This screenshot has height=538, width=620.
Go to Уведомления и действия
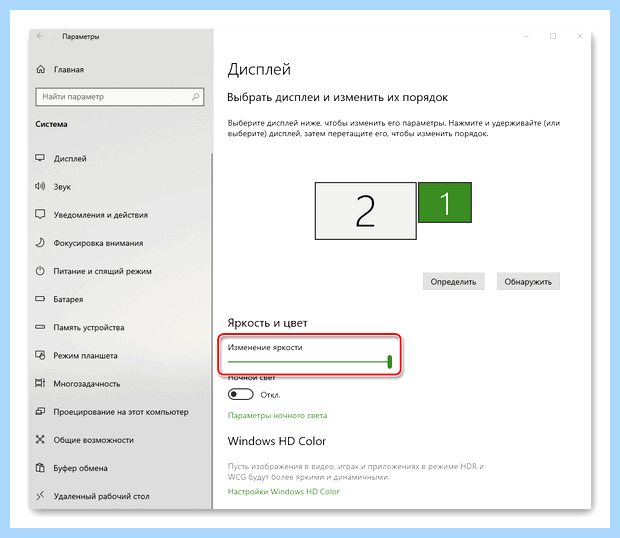click(x=100, y=215)
